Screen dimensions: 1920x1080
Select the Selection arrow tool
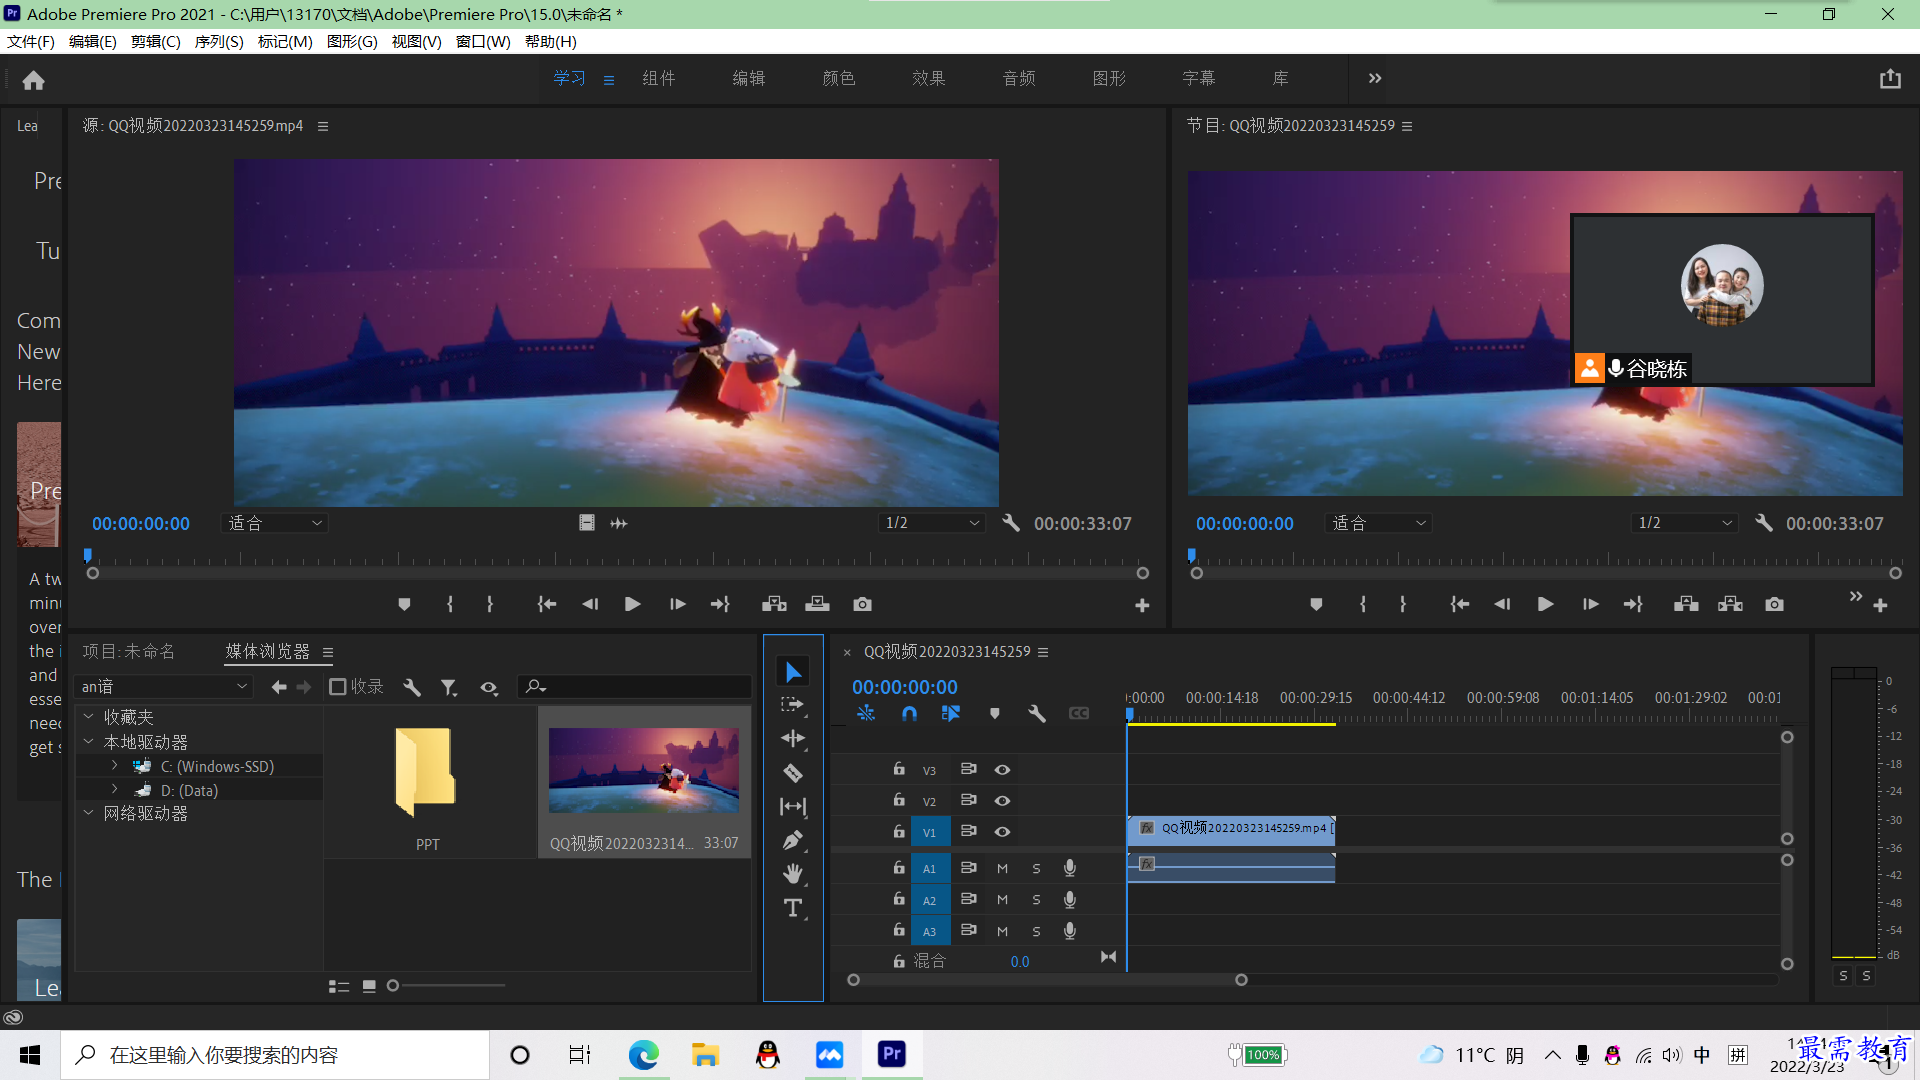tap(793, 672)
